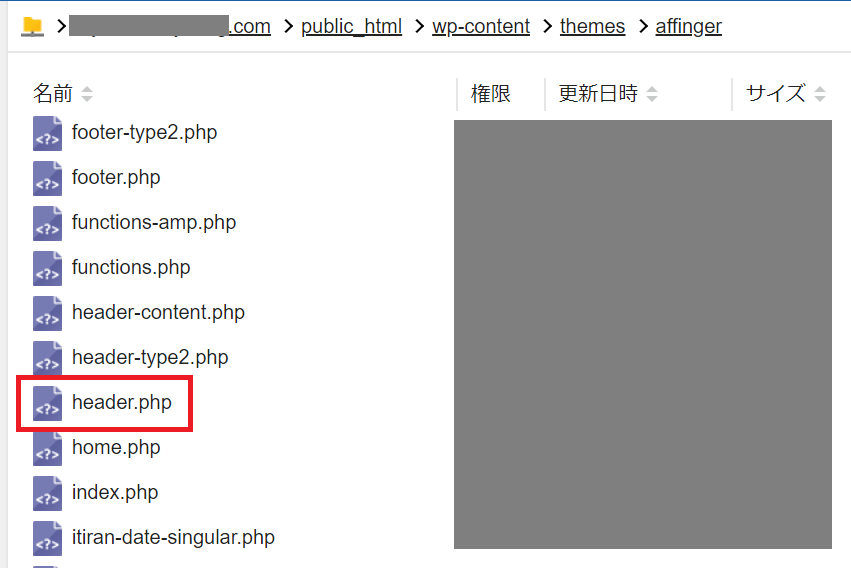
Task: Sort by 名前 using the sort arrows
Action: pyautogui.click(x=87, y=94)
